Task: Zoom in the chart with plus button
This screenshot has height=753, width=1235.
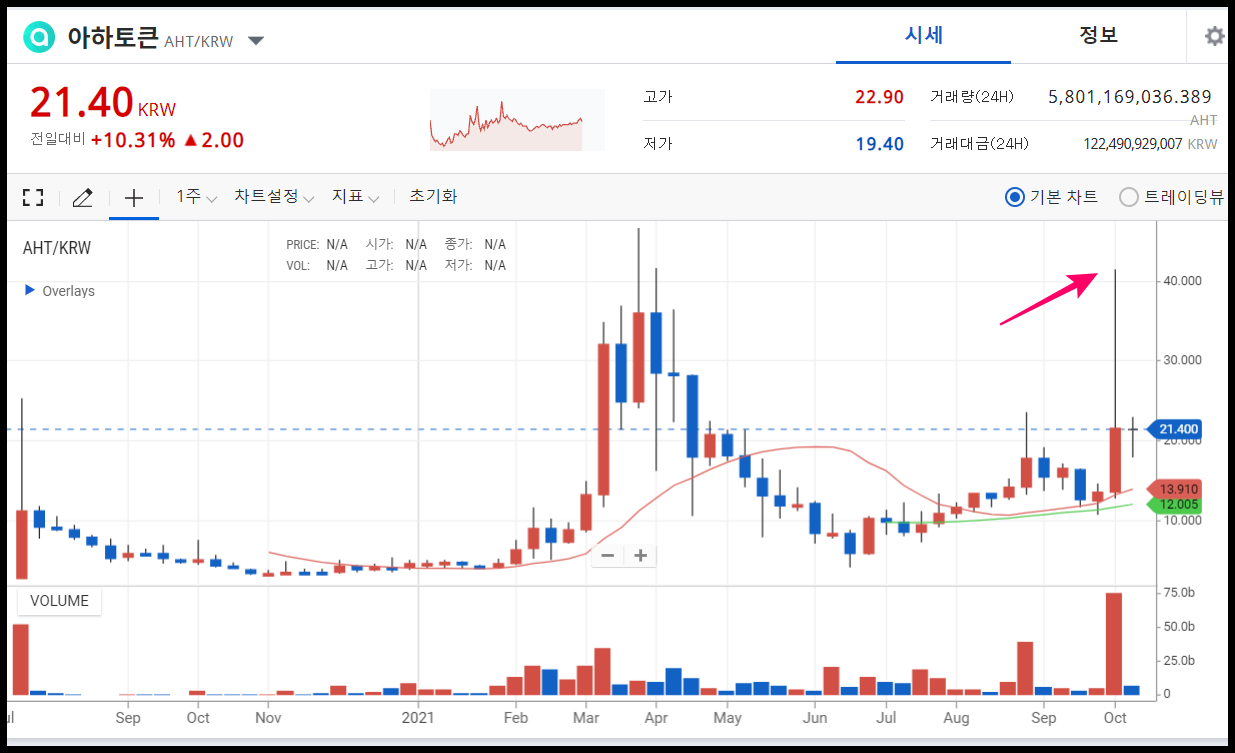Action: coord(641,555)
